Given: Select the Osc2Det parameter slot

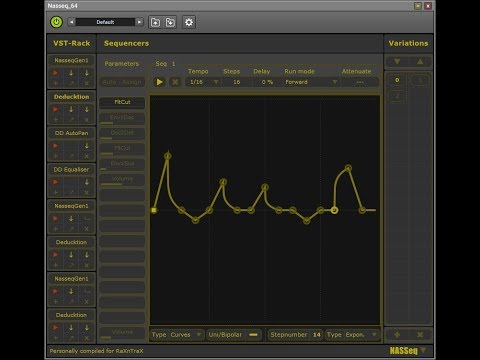Looking at the screenshot, I should click(x=122, y=133).
